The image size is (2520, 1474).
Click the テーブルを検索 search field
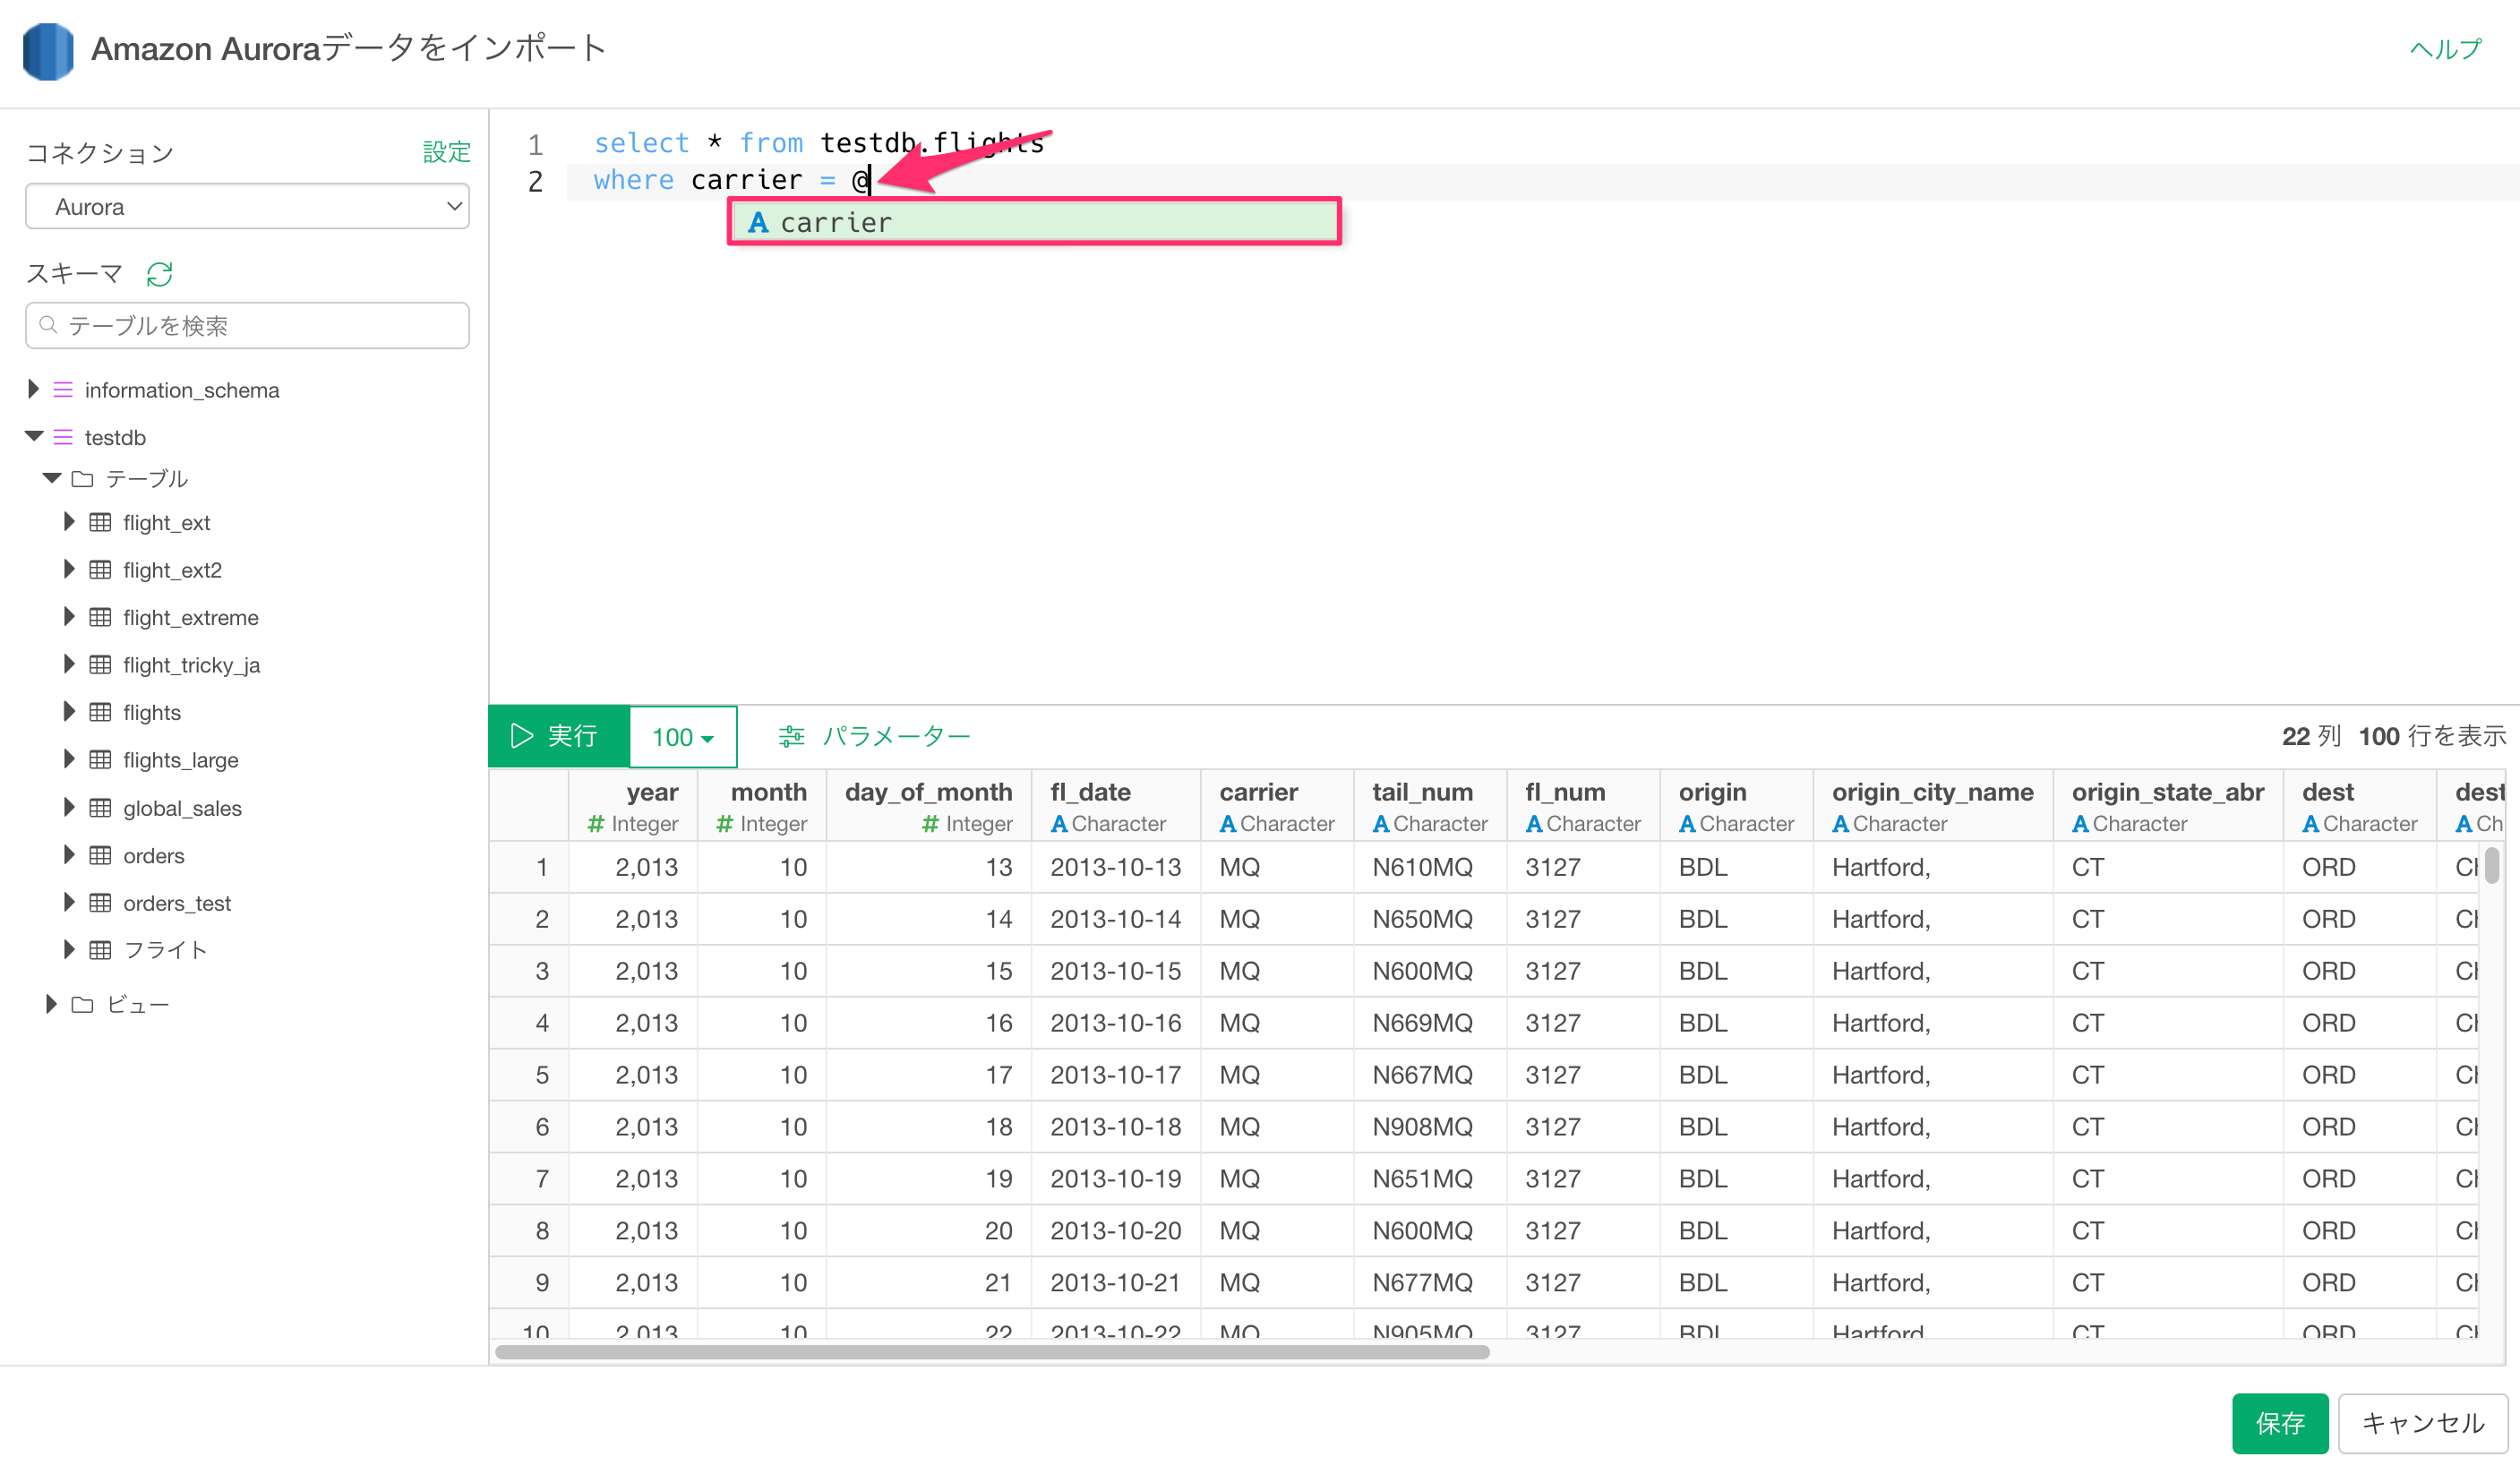pyautogui.click(x=247, y=325)
